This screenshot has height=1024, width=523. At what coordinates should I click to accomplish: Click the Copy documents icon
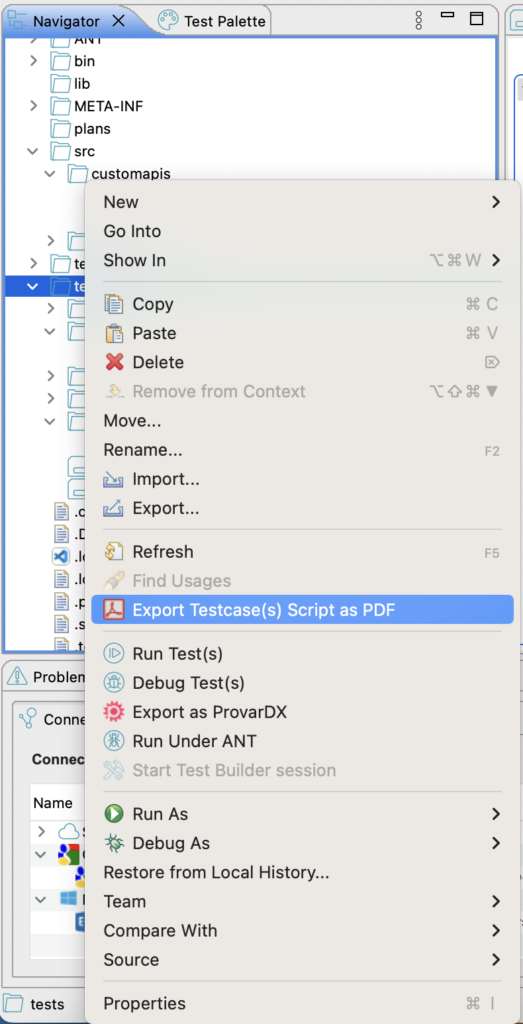(114, 304)
